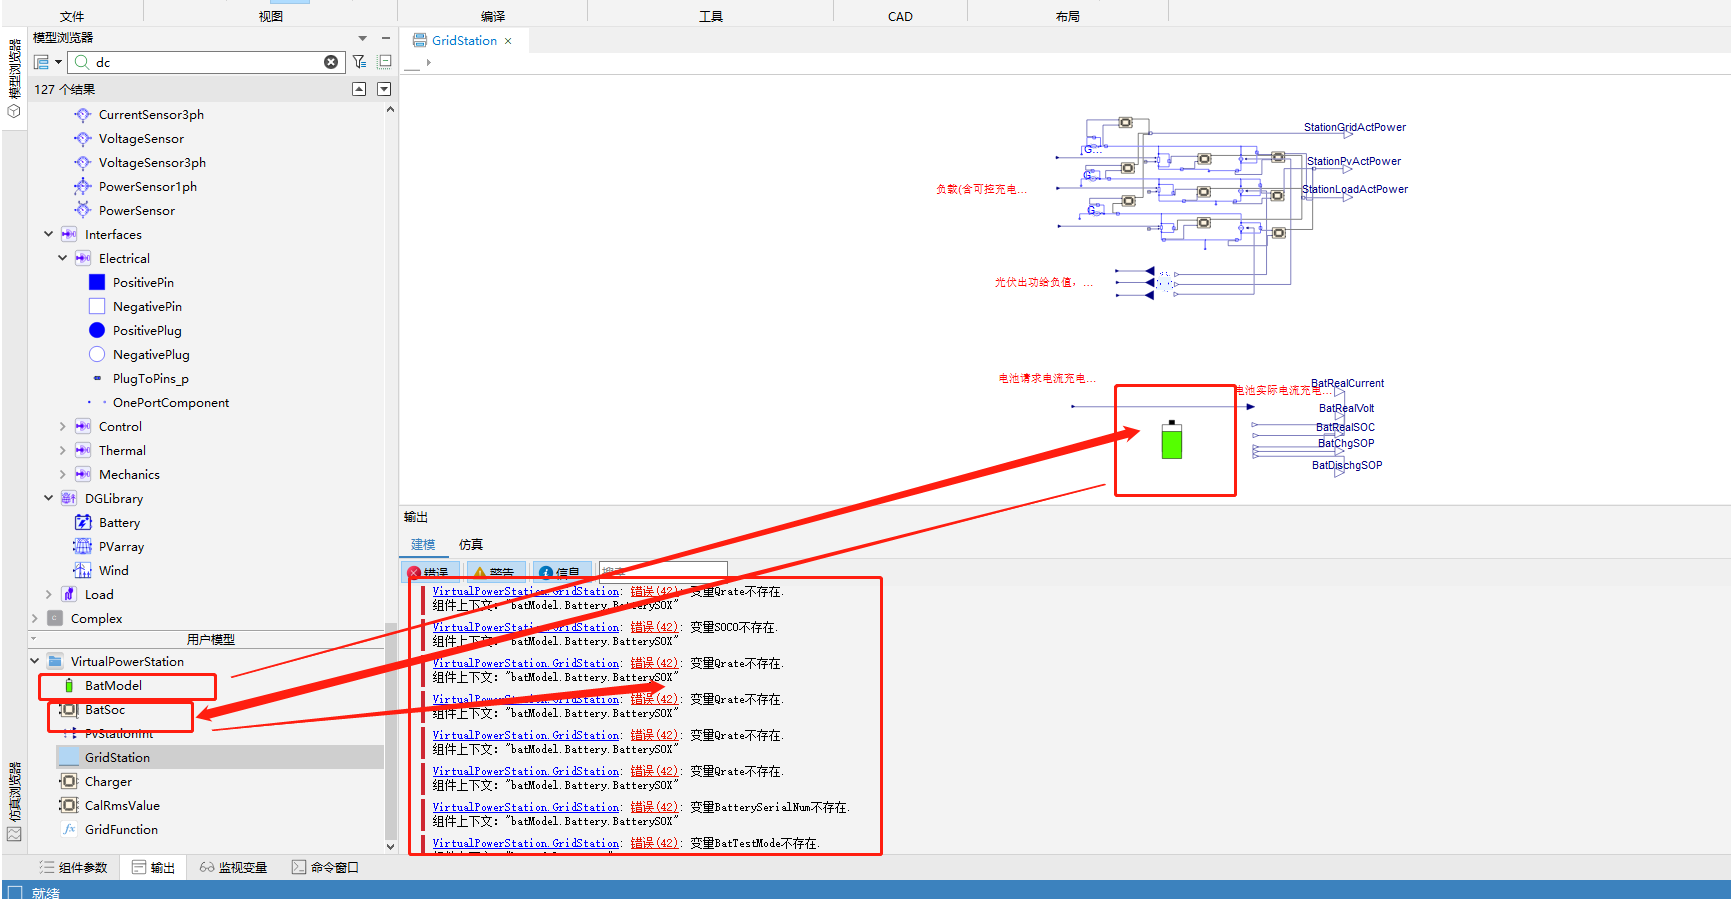Click green battery component on diagram
This screenshot has height=899, width=1731.
(1172, 440)
